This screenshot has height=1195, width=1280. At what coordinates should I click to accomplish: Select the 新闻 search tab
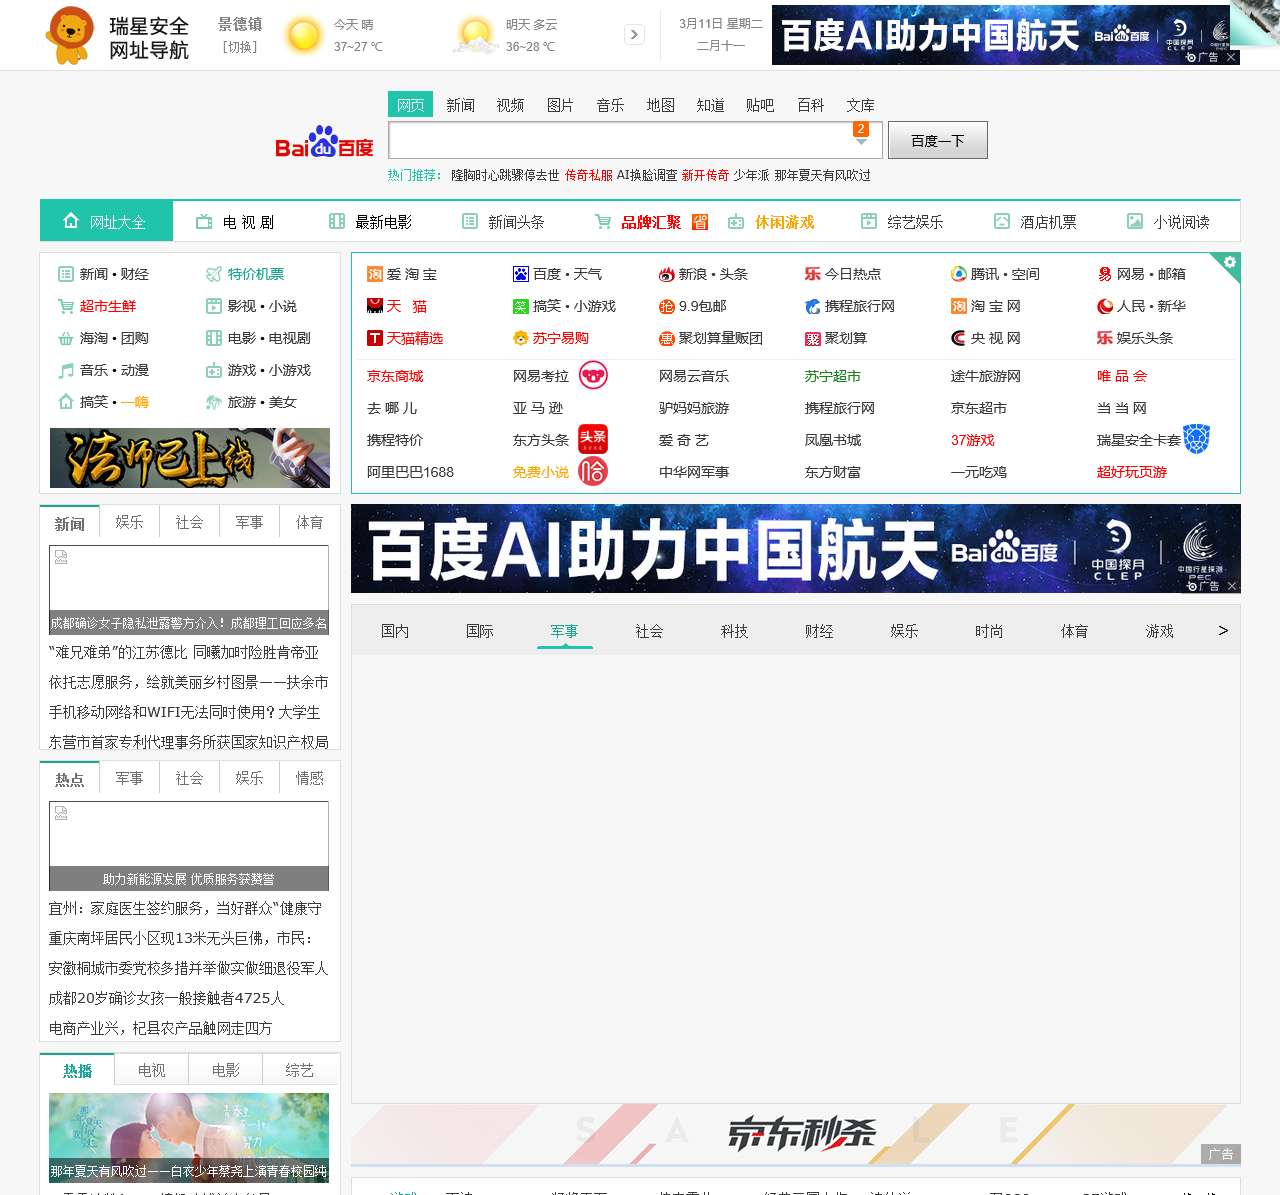point(460,105)
